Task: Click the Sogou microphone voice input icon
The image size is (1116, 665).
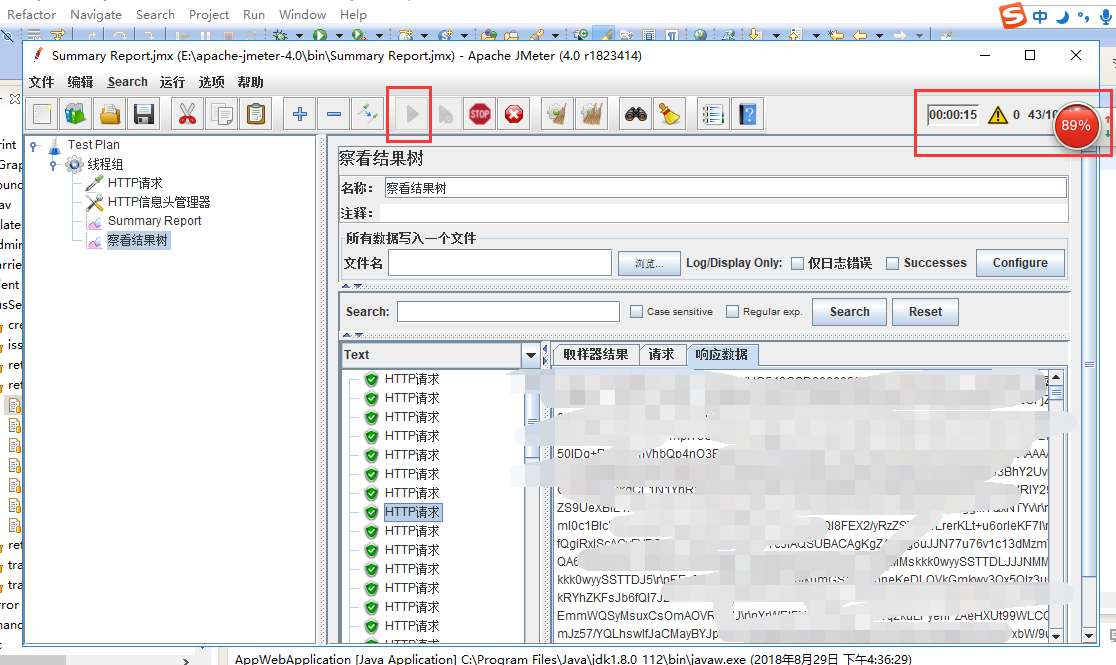Action: 1105,16
